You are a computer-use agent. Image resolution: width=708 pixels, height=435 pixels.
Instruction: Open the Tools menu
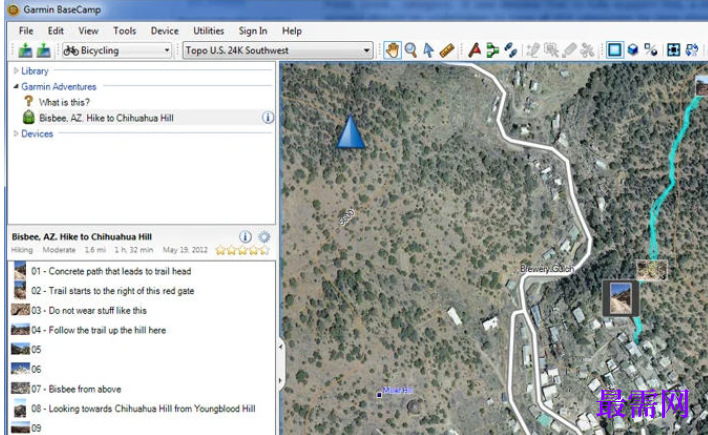click(125, 31)
